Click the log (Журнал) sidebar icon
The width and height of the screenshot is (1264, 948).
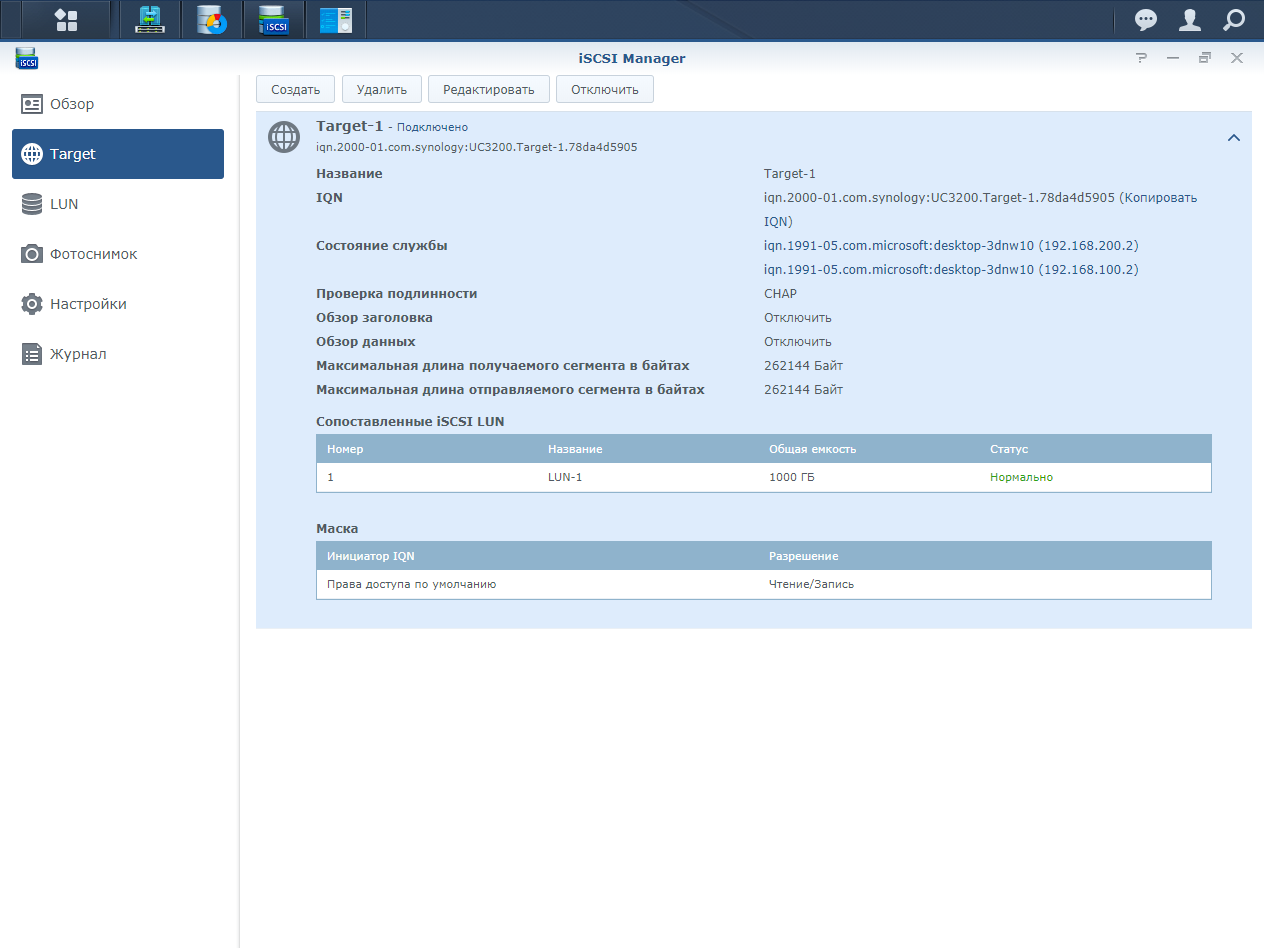(32, 354)
